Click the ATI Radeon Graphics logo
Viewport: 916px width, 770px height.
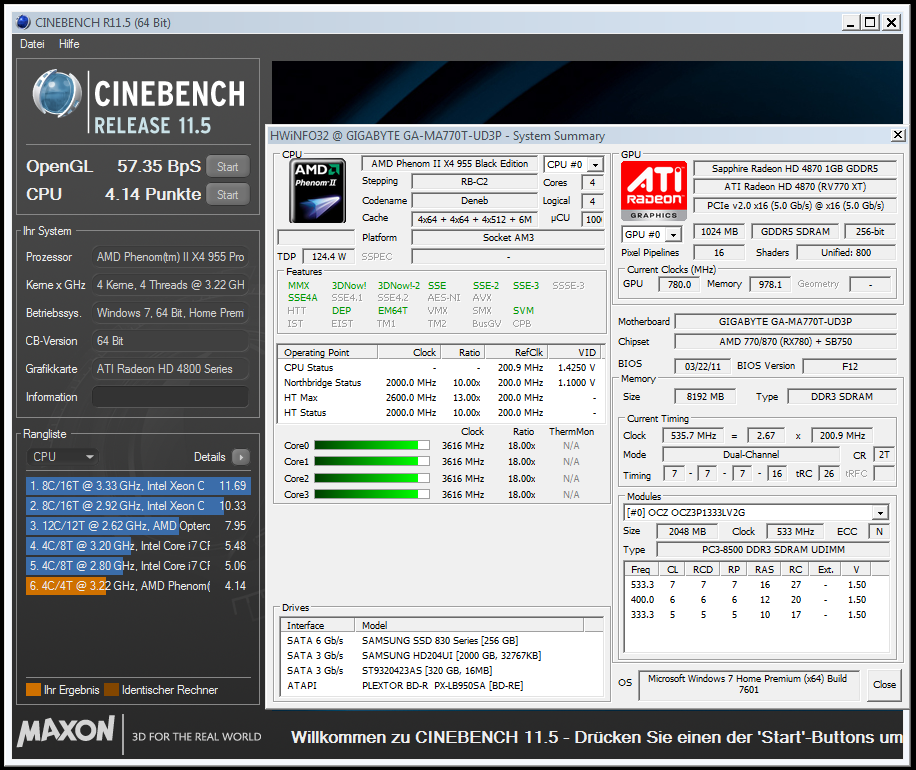pyautogui.click(x=653, y=190)
